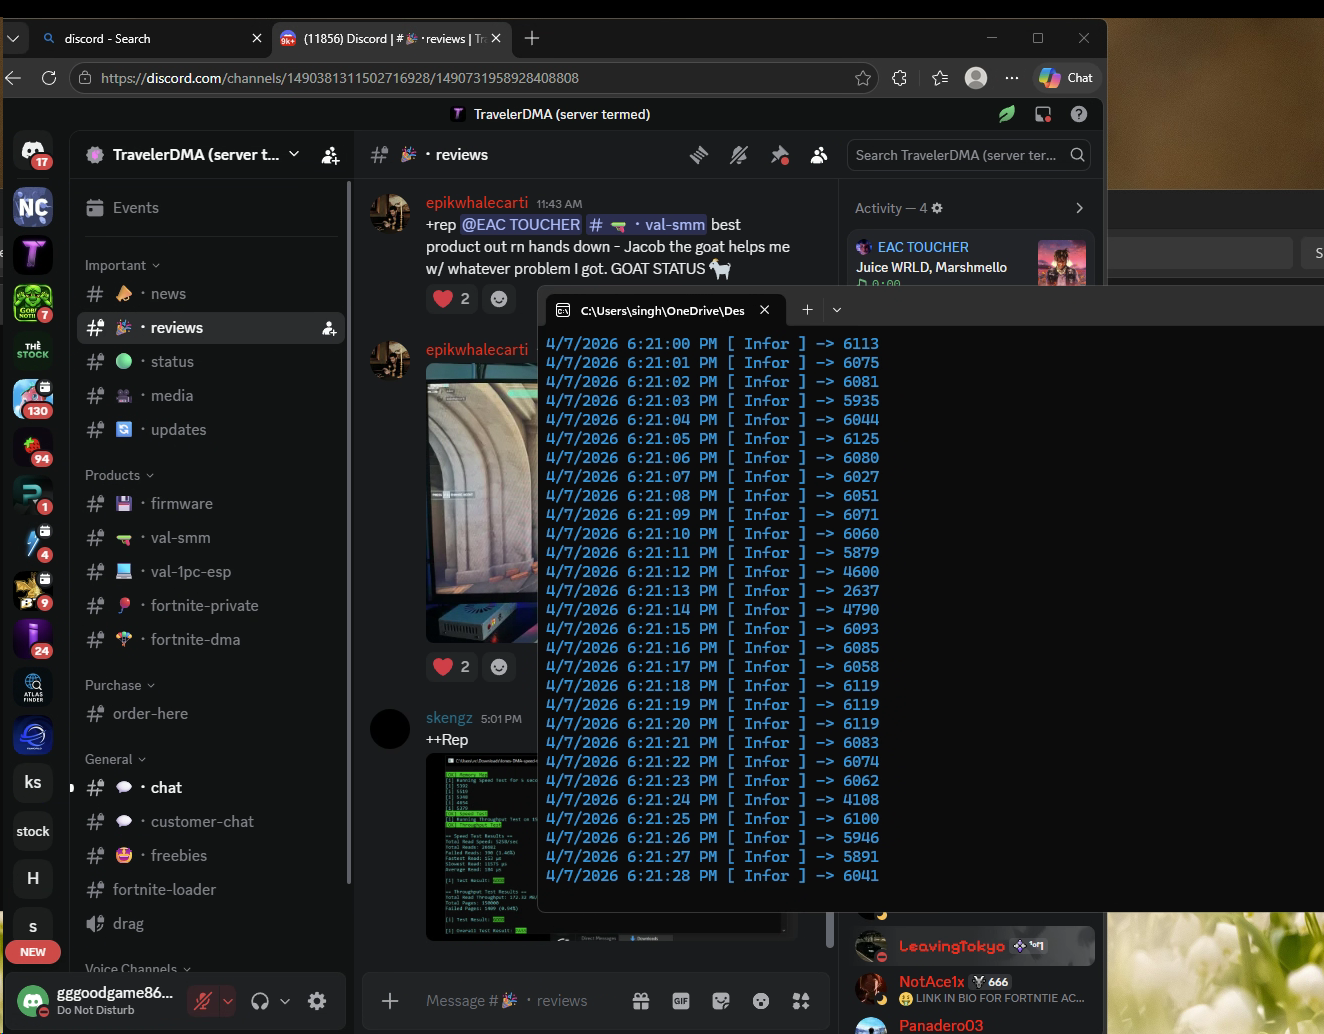Collapse the General category
1324x1034 pixels.
116,759
